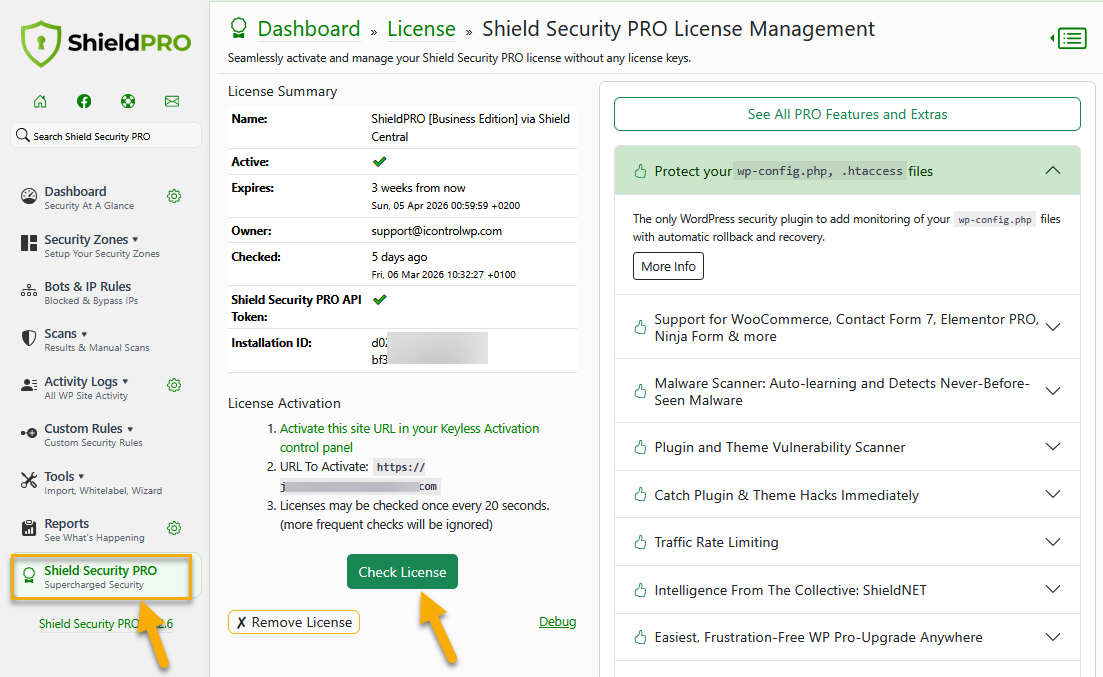Expand Traffic Rate Limiting section

[x=847, y=542]
